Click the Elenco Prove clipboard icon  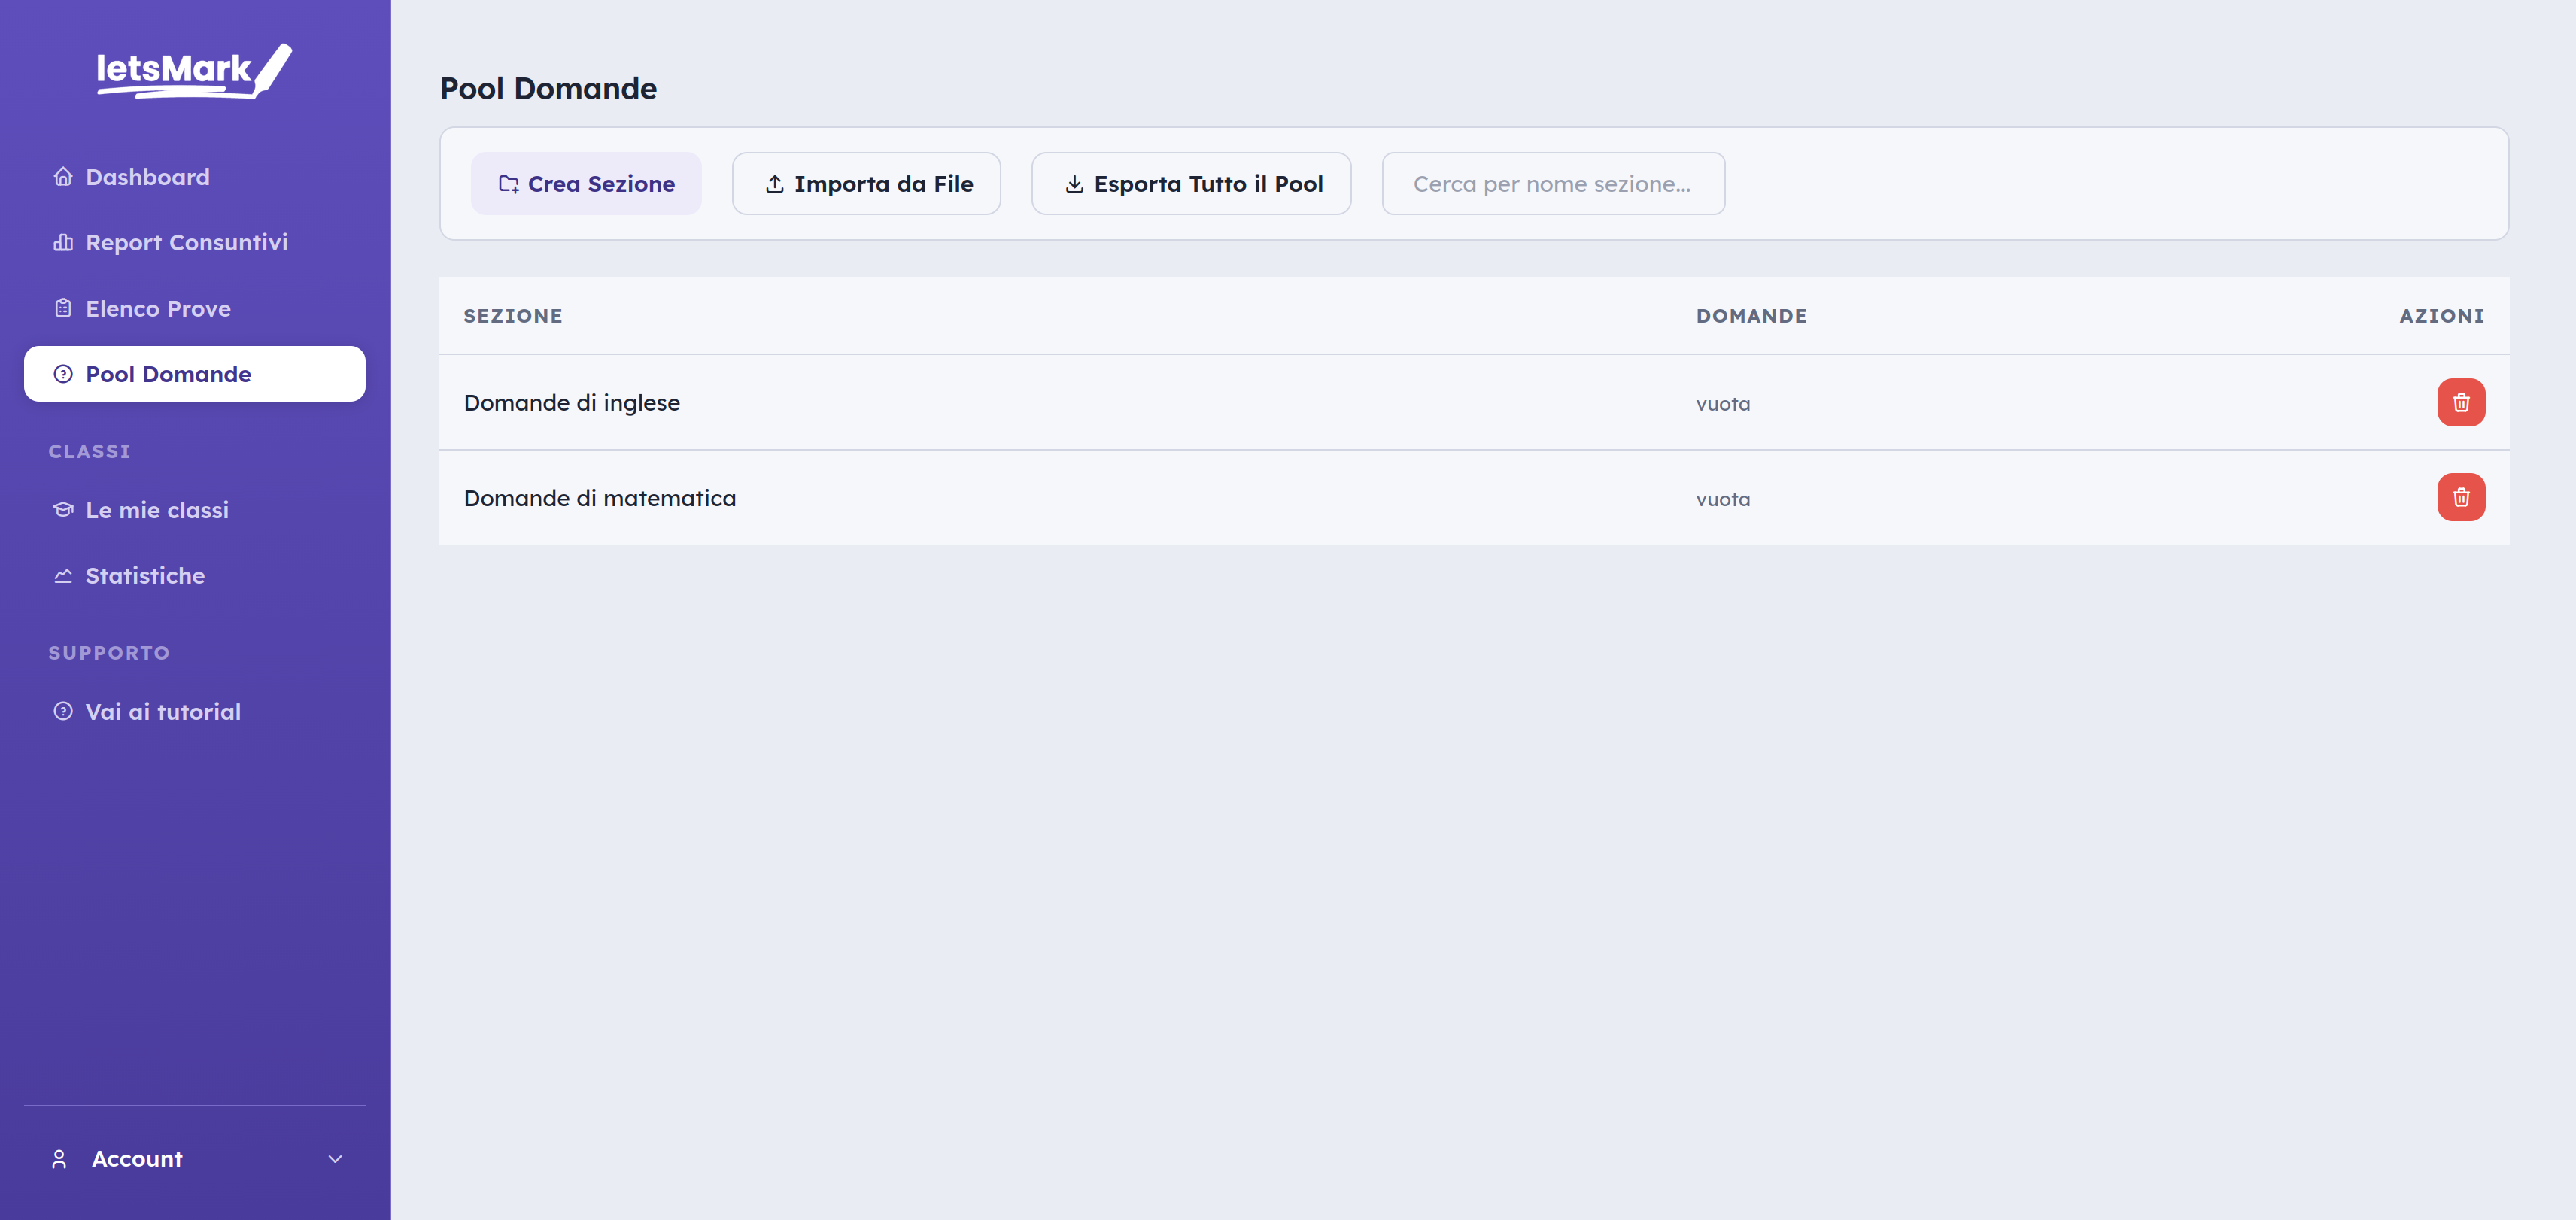pyautogui.click(x=63, y=309)
